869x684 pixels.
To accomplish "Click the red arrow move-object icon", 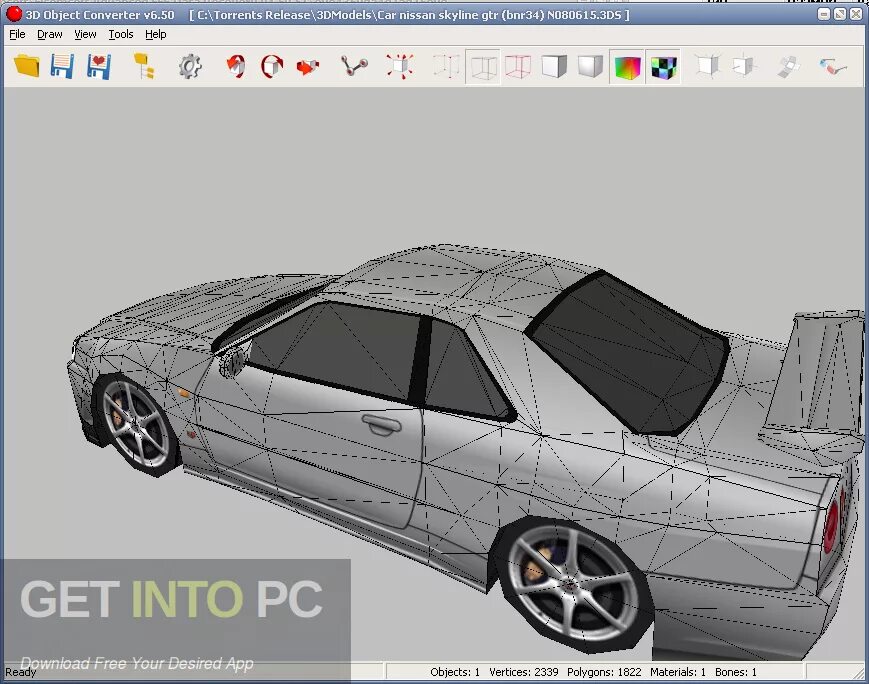I will 308,67.
